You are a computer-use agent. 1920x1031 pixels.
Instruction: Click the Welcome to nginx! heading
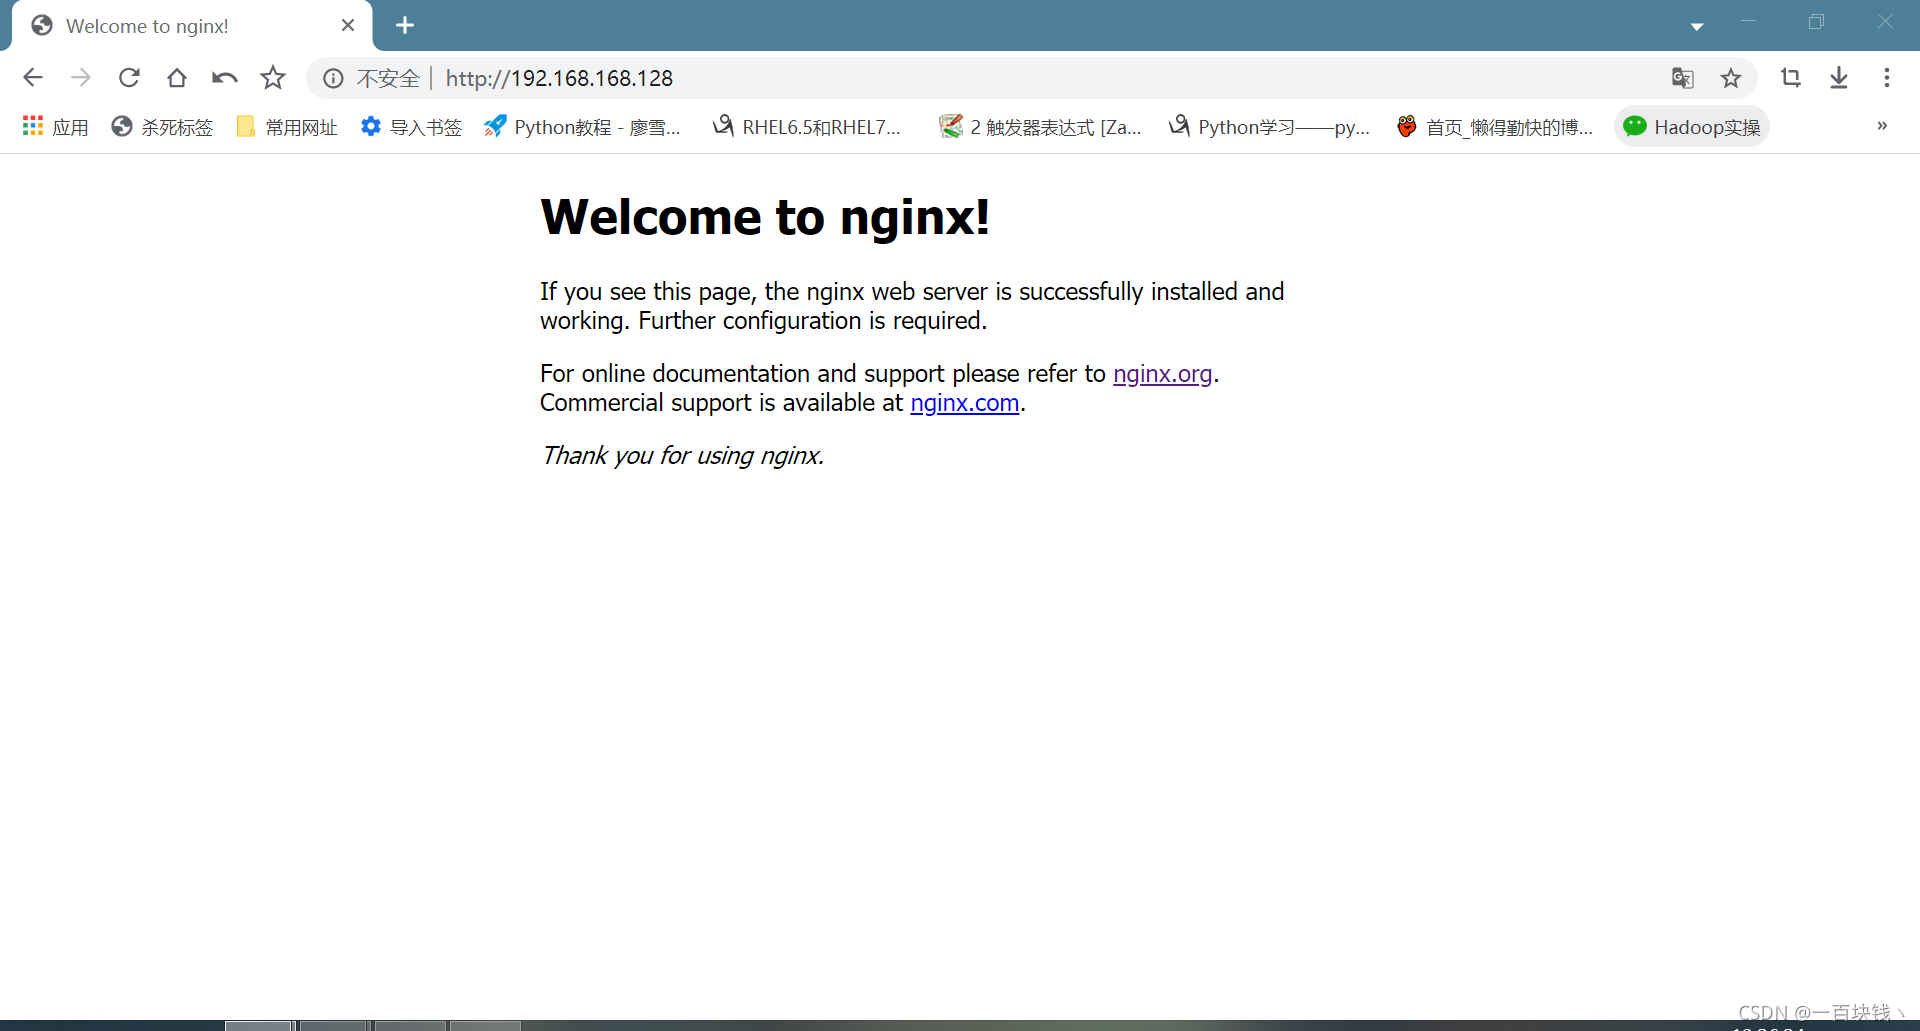(765, 217)
